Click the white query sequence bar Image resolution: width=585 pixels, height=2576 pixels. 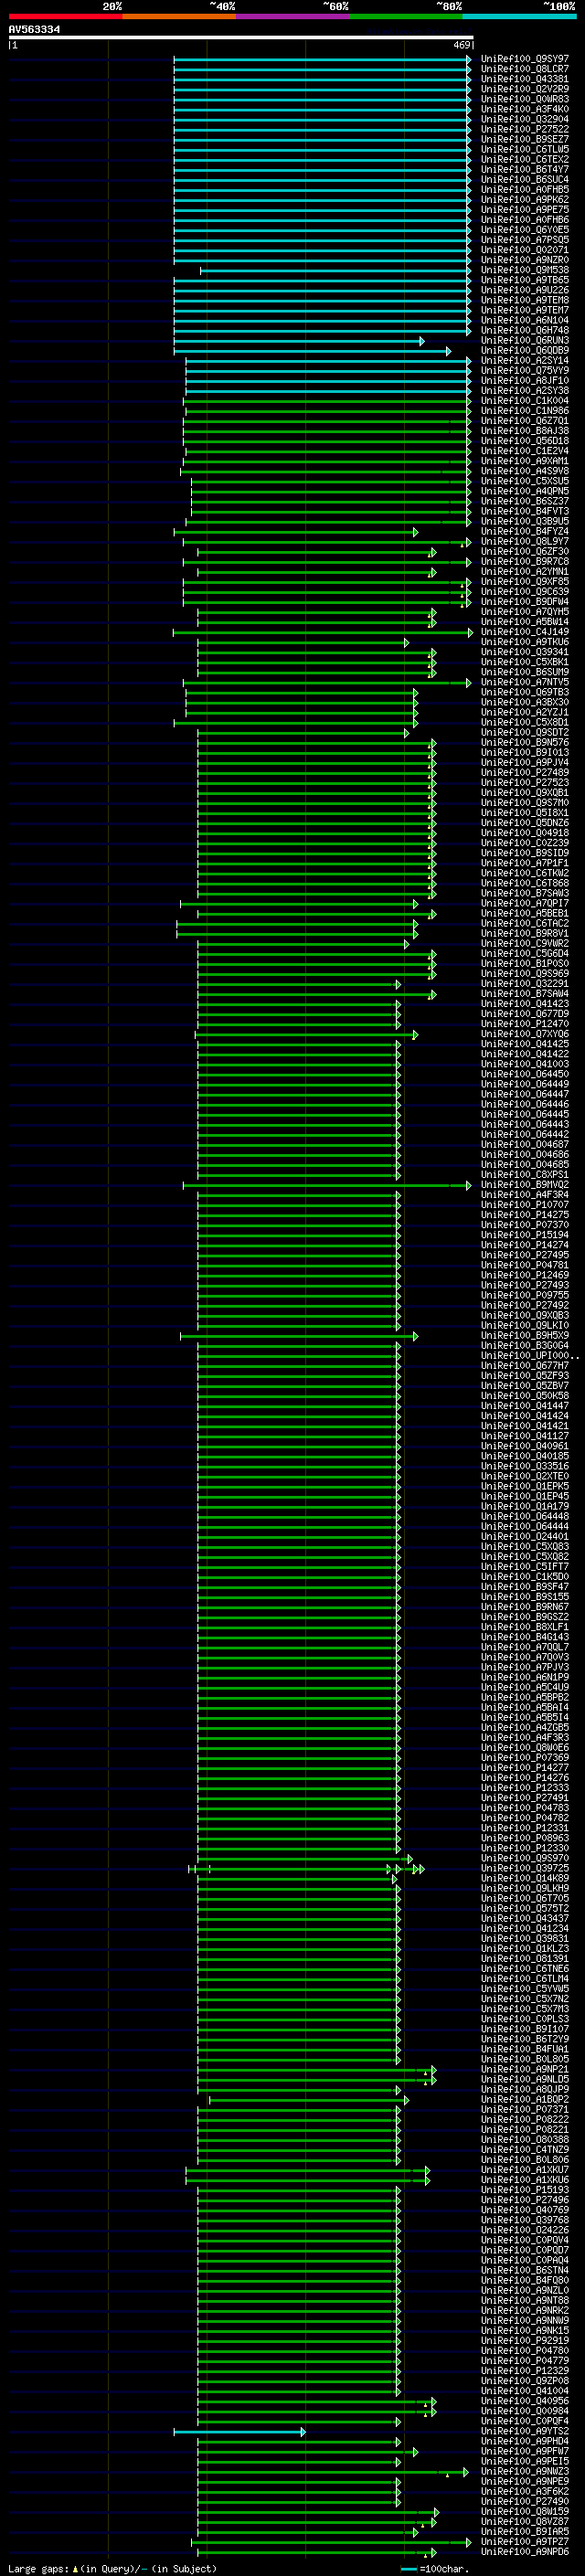[x=241, y=38]
